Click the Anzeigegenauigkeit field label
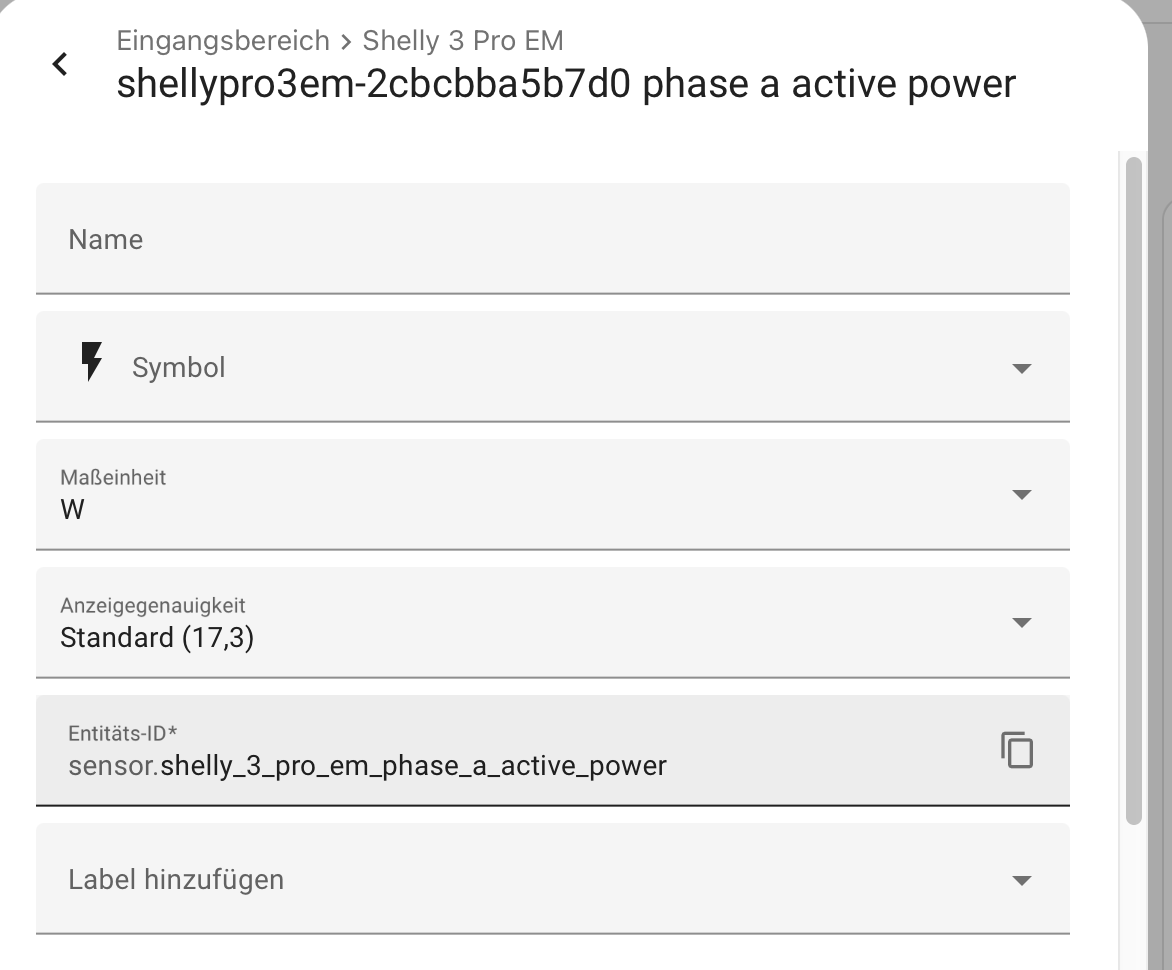 [152, 605]
